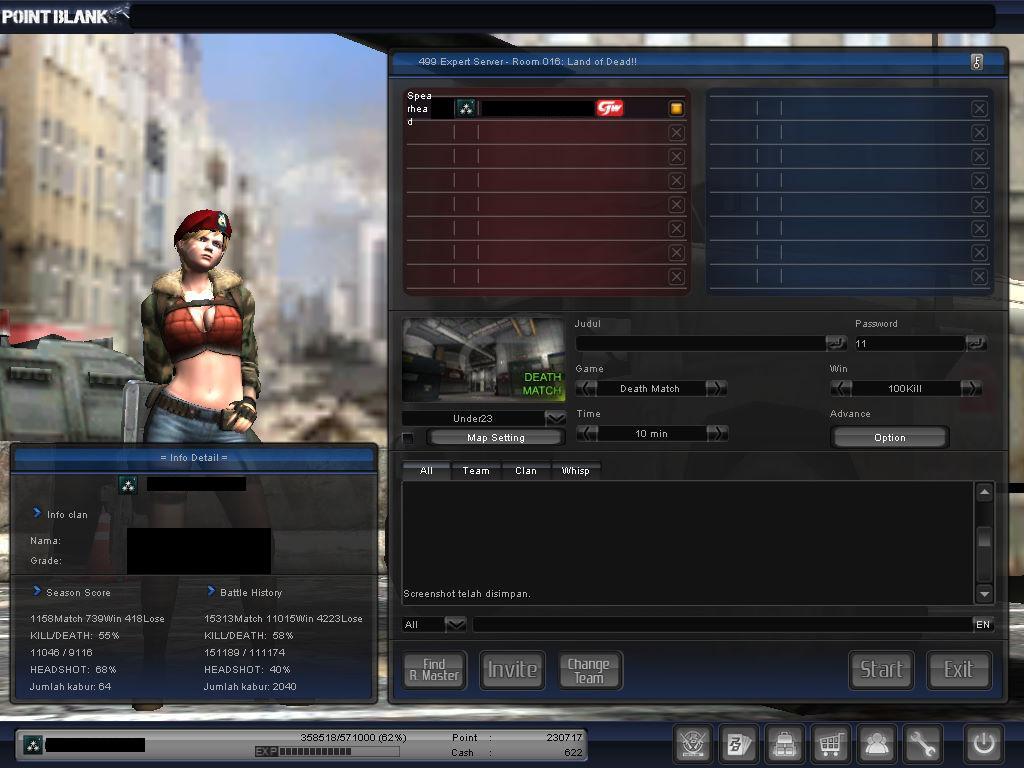Image resolution: width=1024 pixels, height=768 pixels.
Task: Click the power quit icon
Action: 984,744
